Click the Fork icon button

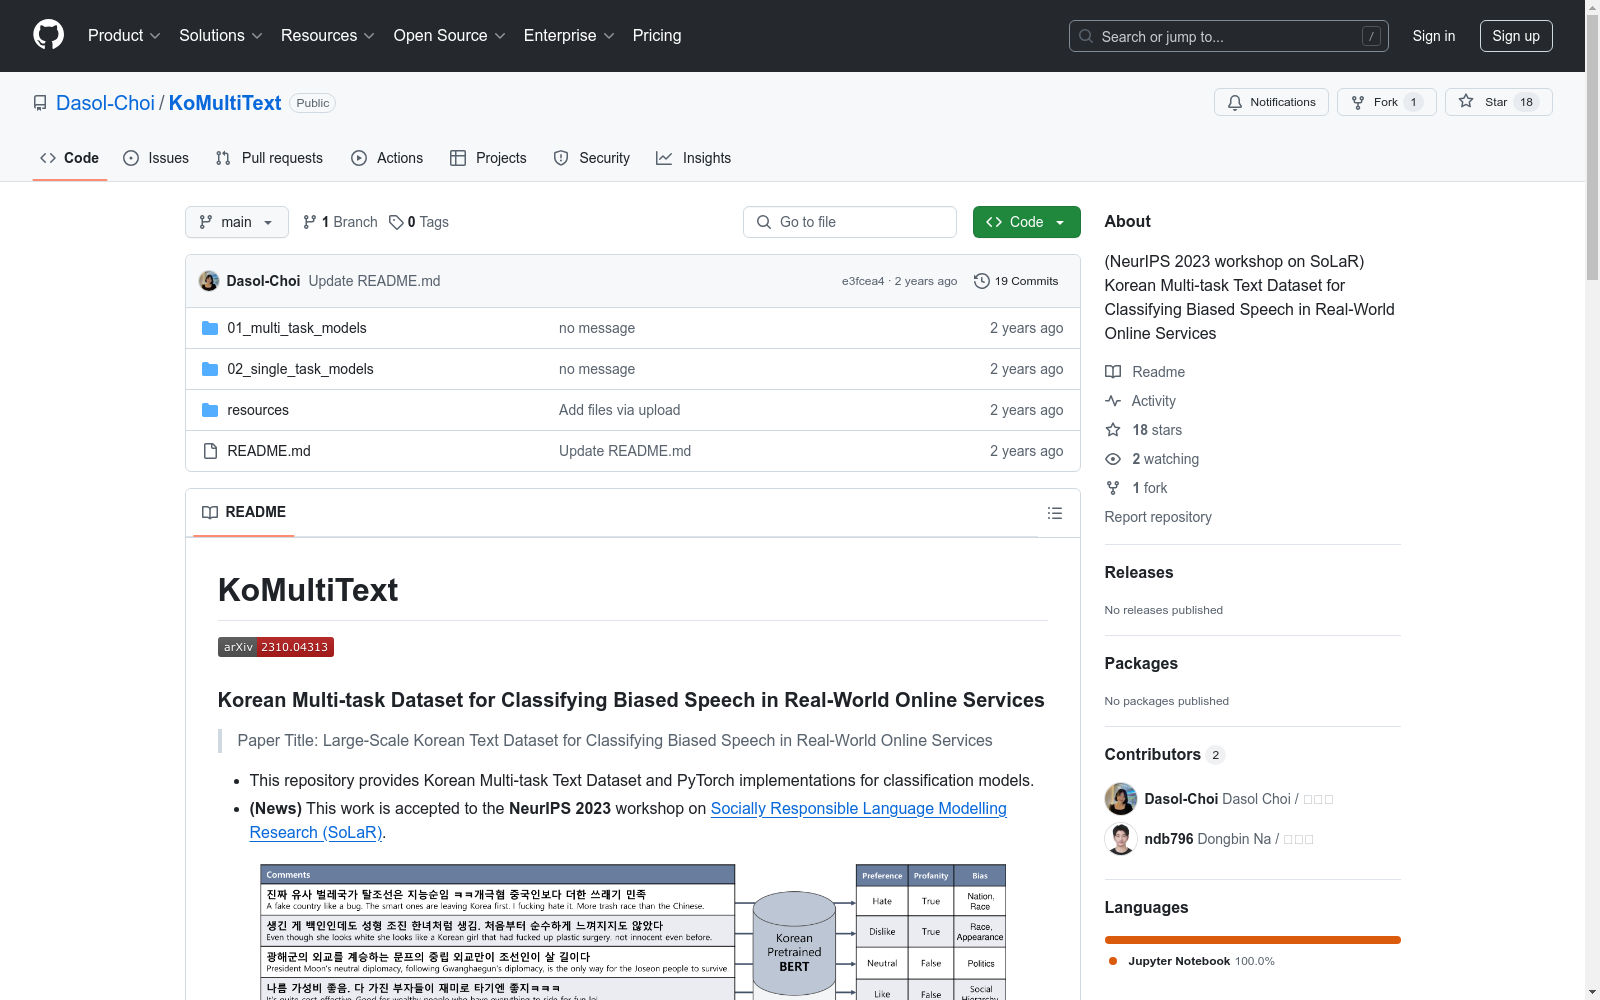pyautogui.click(x=1358, y=102)
